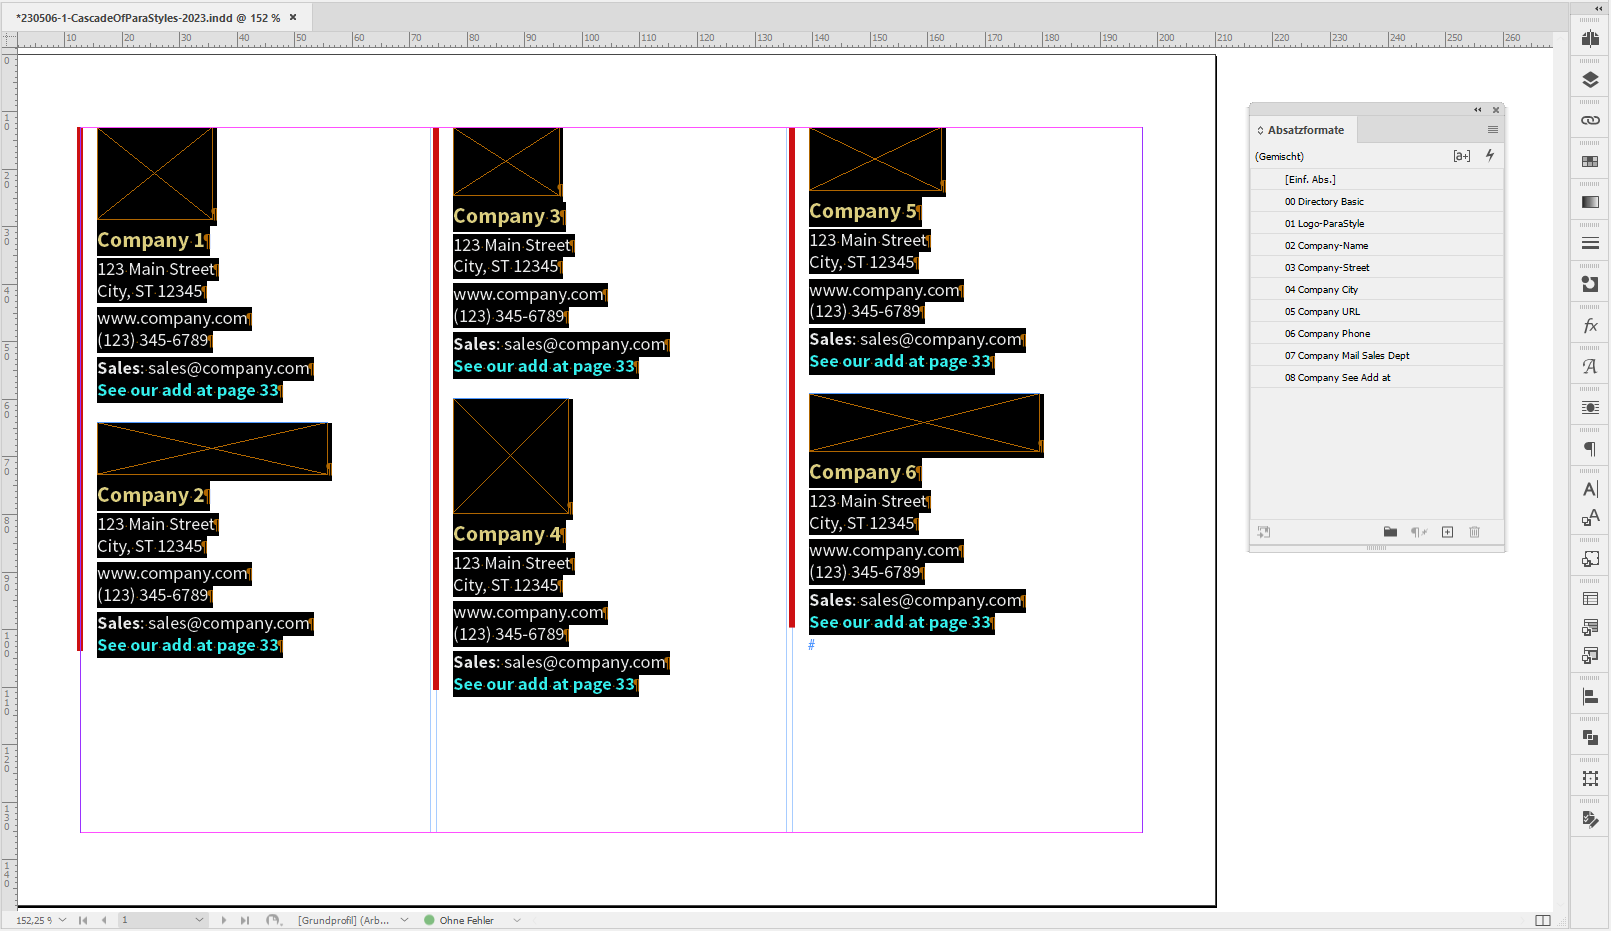Click the Edit All Export Tags button

click(1461, 155)
